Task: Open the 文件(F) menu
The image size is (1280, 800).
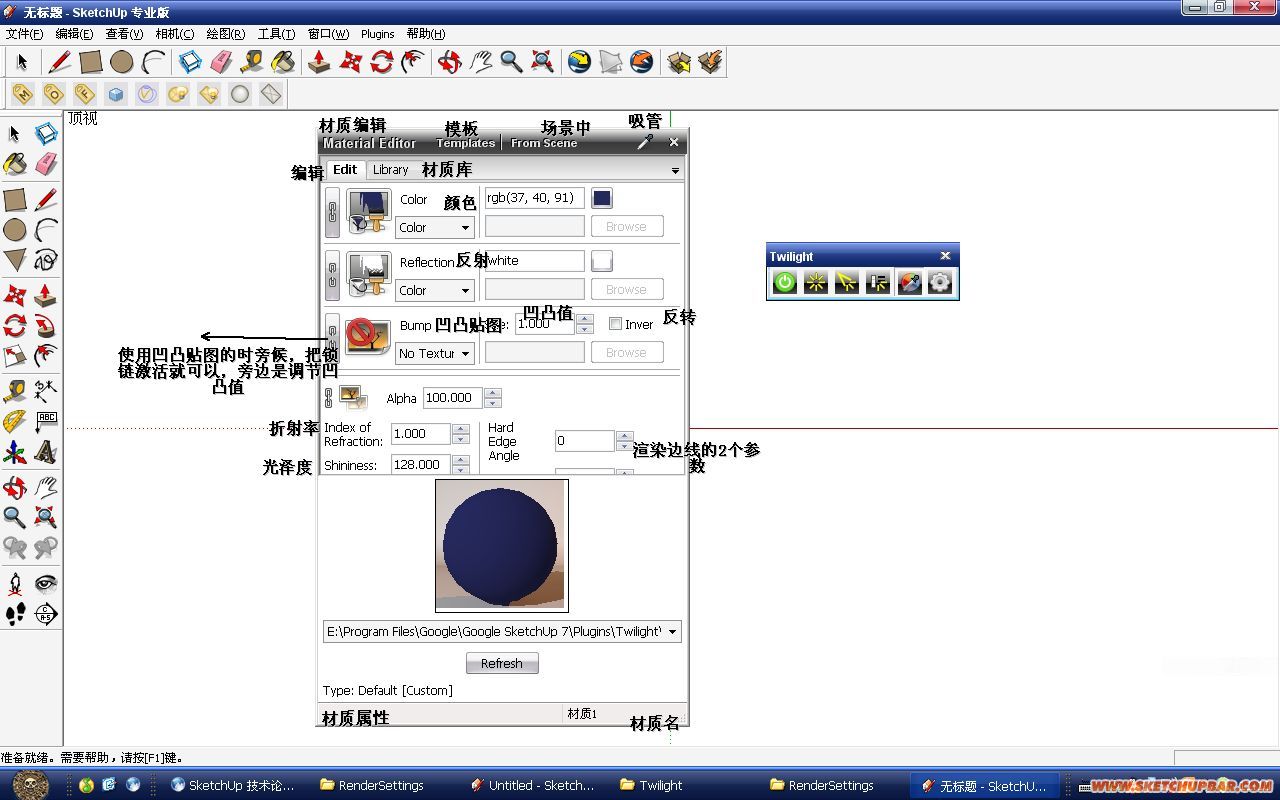Action: point(24,34)
